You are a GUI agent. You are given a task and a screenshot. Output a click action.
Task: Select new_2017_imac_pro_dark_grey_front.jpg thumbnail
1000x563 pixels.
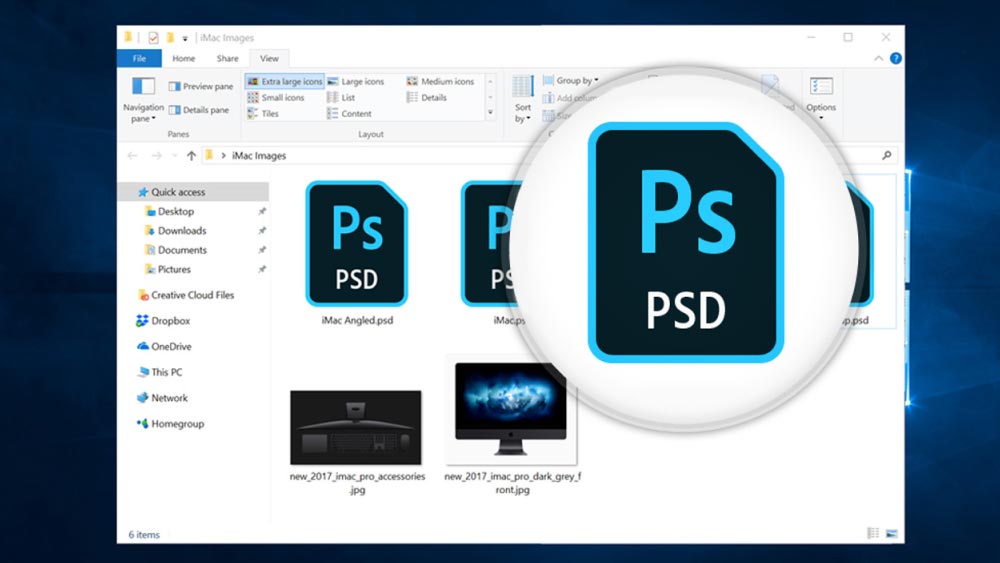pyautogui.click(x=511, y=409)
